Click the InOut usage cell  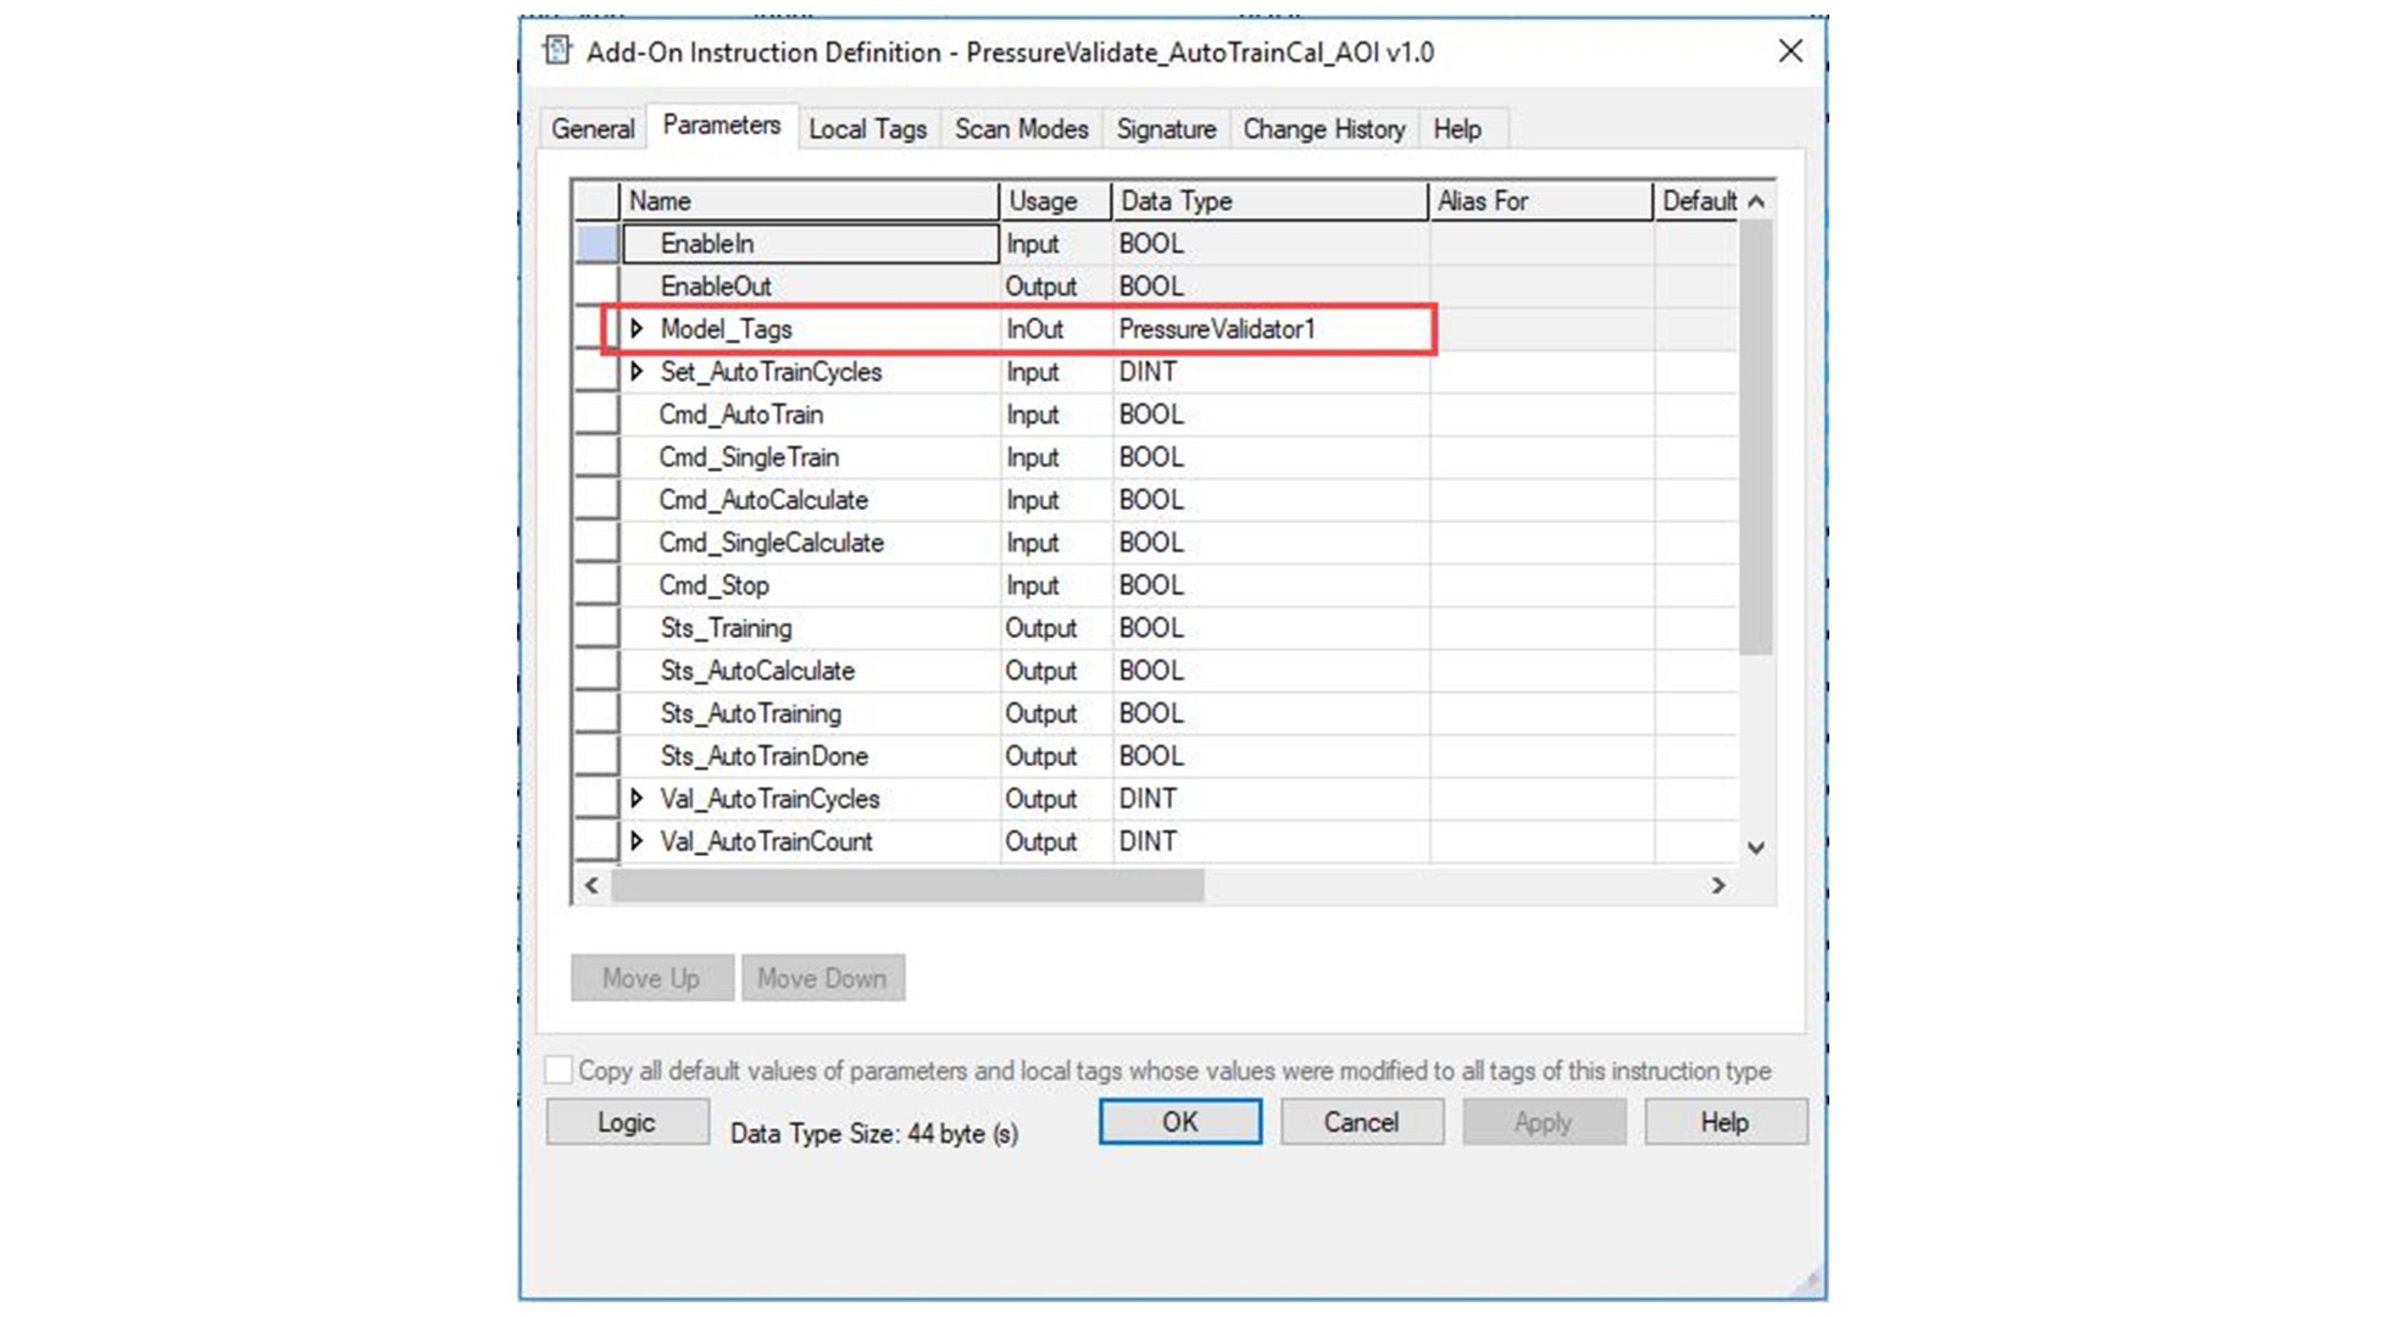click(1056, 329)
